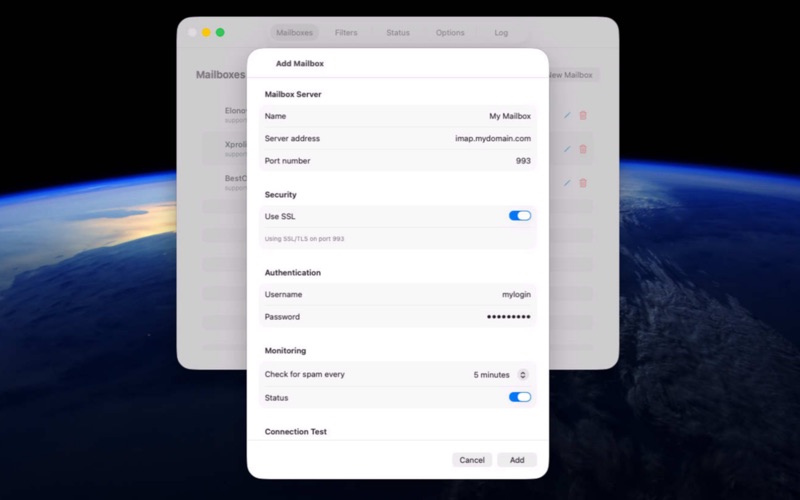Switch to the Options tab

(450, 33)
